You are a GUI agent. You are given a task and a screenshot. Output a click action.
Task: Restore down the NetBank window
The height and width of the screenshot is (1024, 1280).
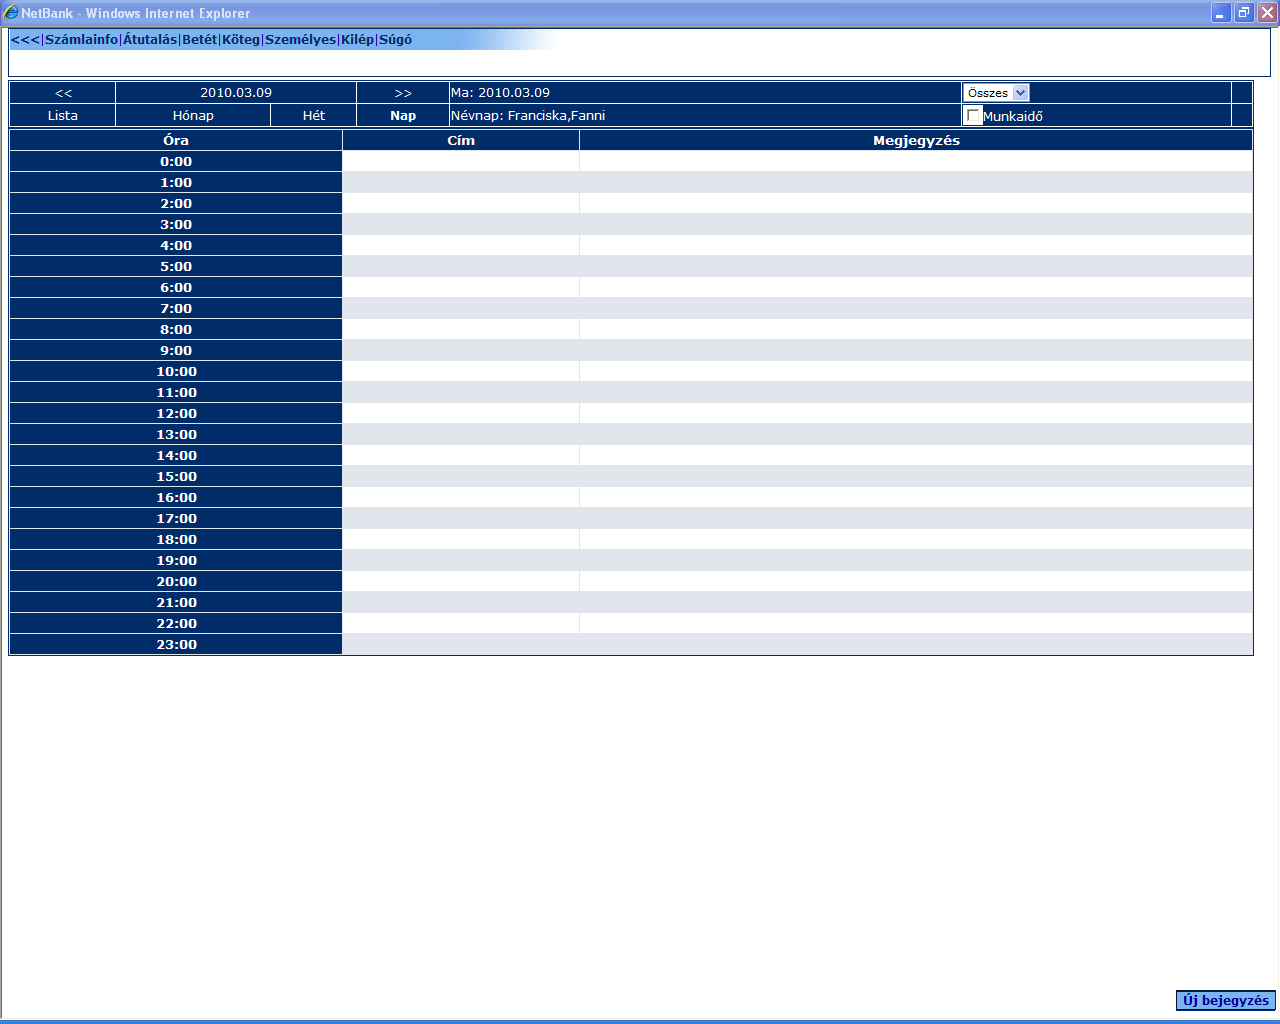(x=1244, y=13)
